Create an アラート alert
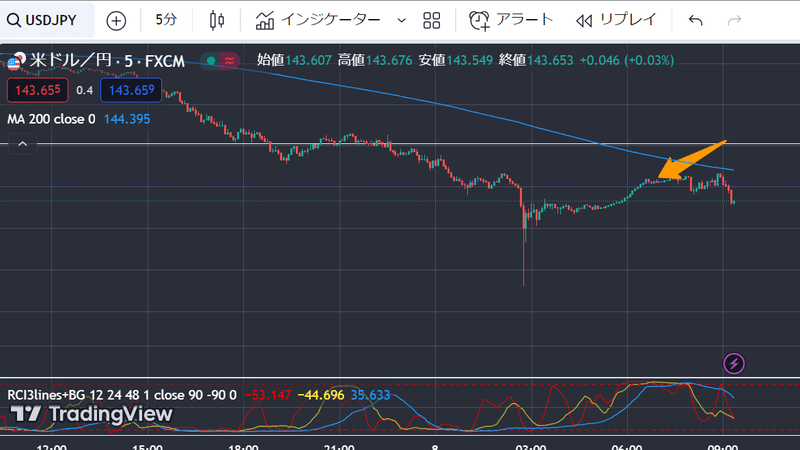The image size is (800, 450). [511, 20]
